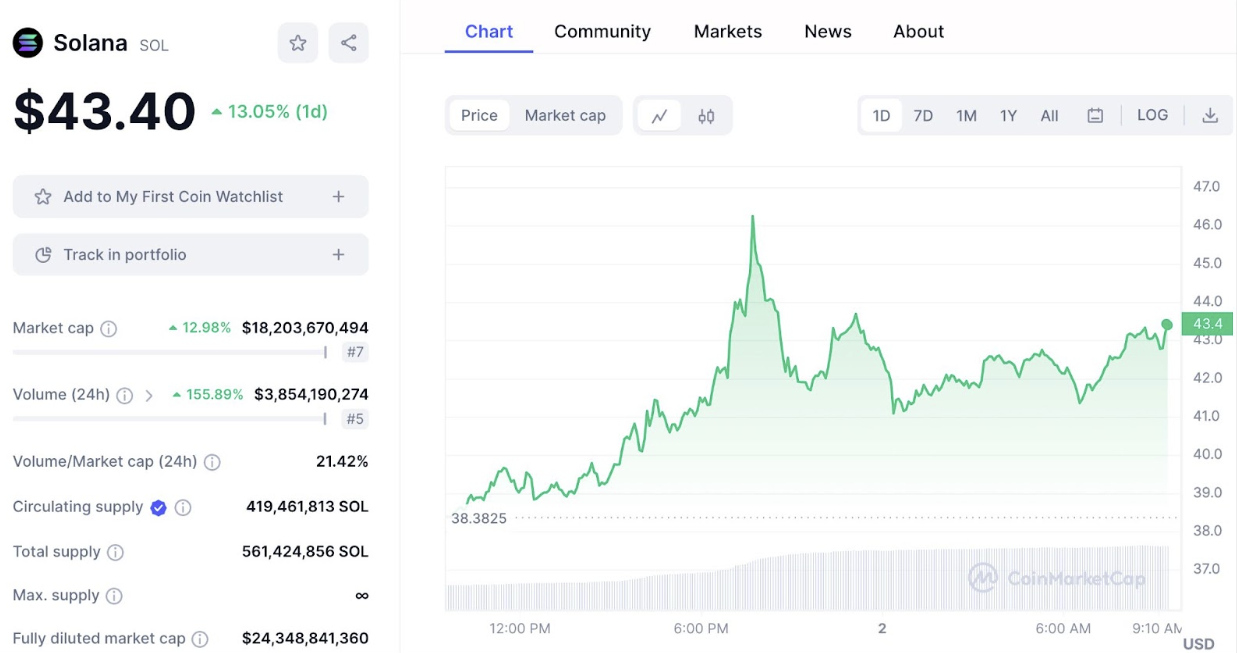Click the star favorite icon next to Solana

point(297,43)
